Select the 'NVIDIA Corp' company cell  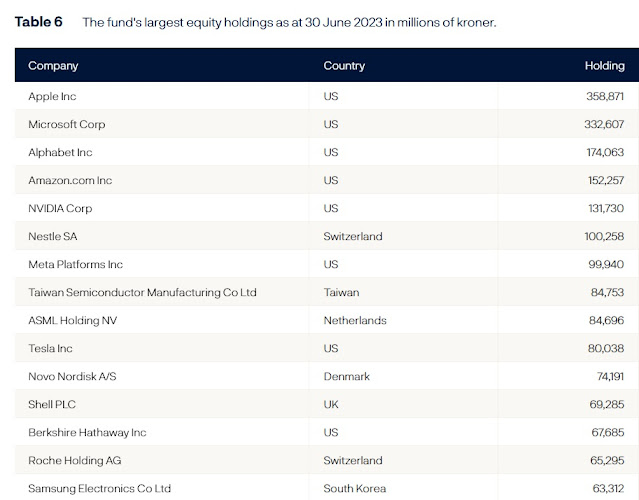click(x=60, y=208)
